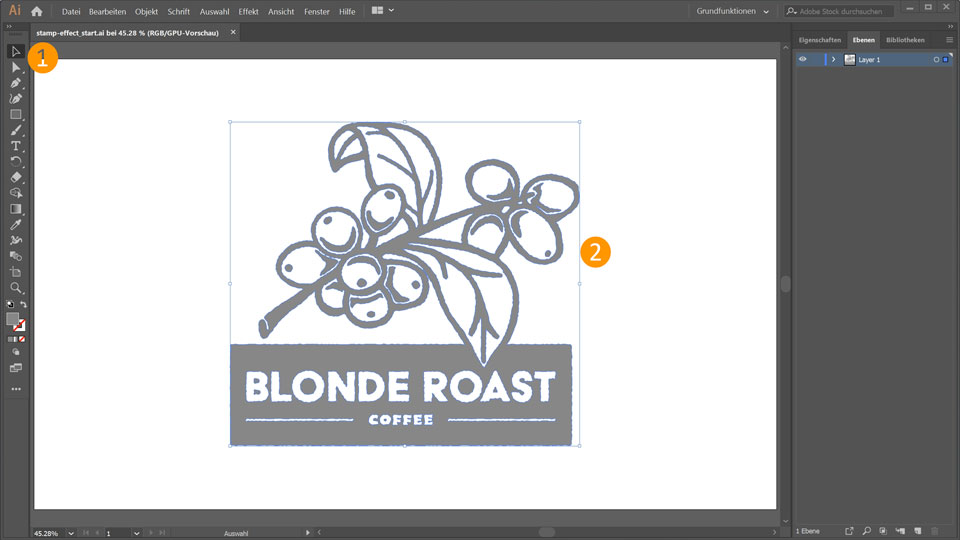Select the Eraser tool
The height and width of the screenshot is (540, 960).
[16, 178]
